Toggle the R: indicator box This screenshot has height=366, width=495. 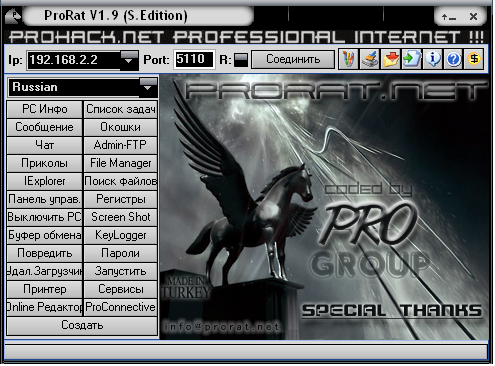coord(241,60)
